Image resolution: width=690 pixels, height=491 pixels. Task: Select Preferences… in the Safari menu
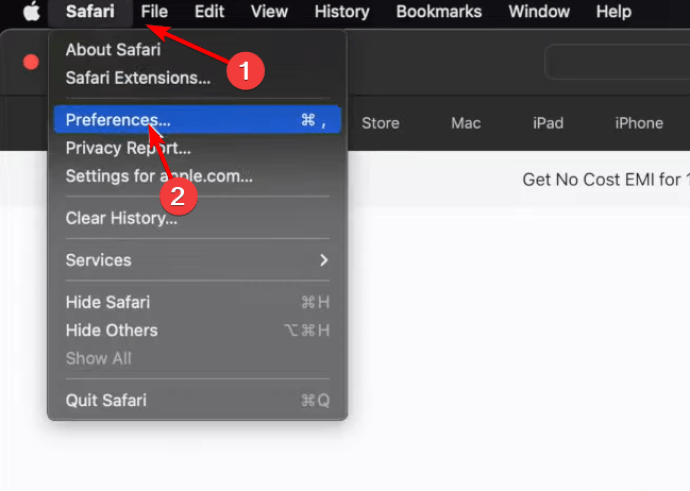[x=197, y=119]
